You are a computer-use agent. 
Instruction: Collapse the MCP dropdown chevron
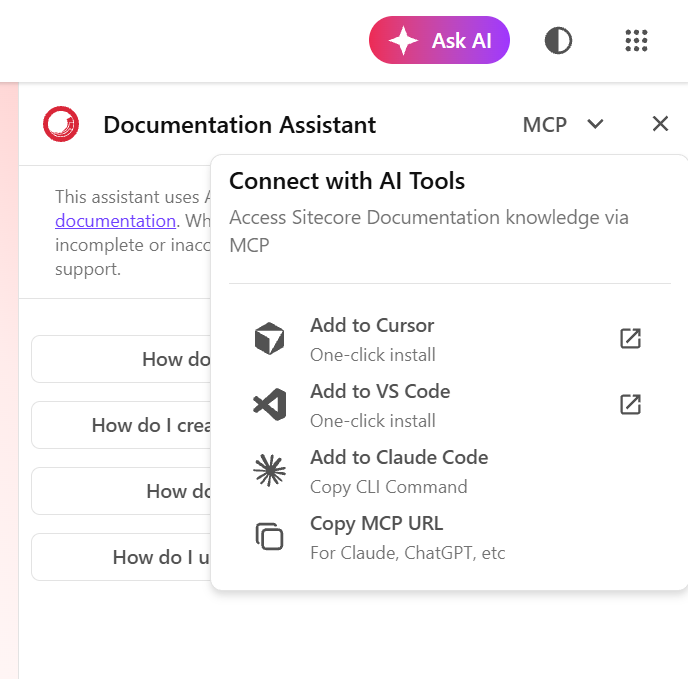[x=595, y=124]
